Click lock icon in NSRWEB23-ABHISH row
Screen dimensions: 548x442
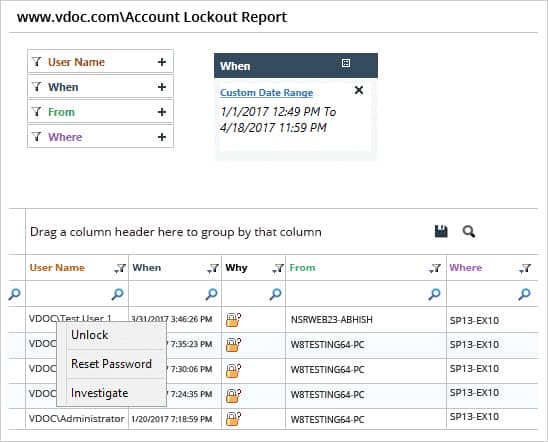(x=233, y=319)
